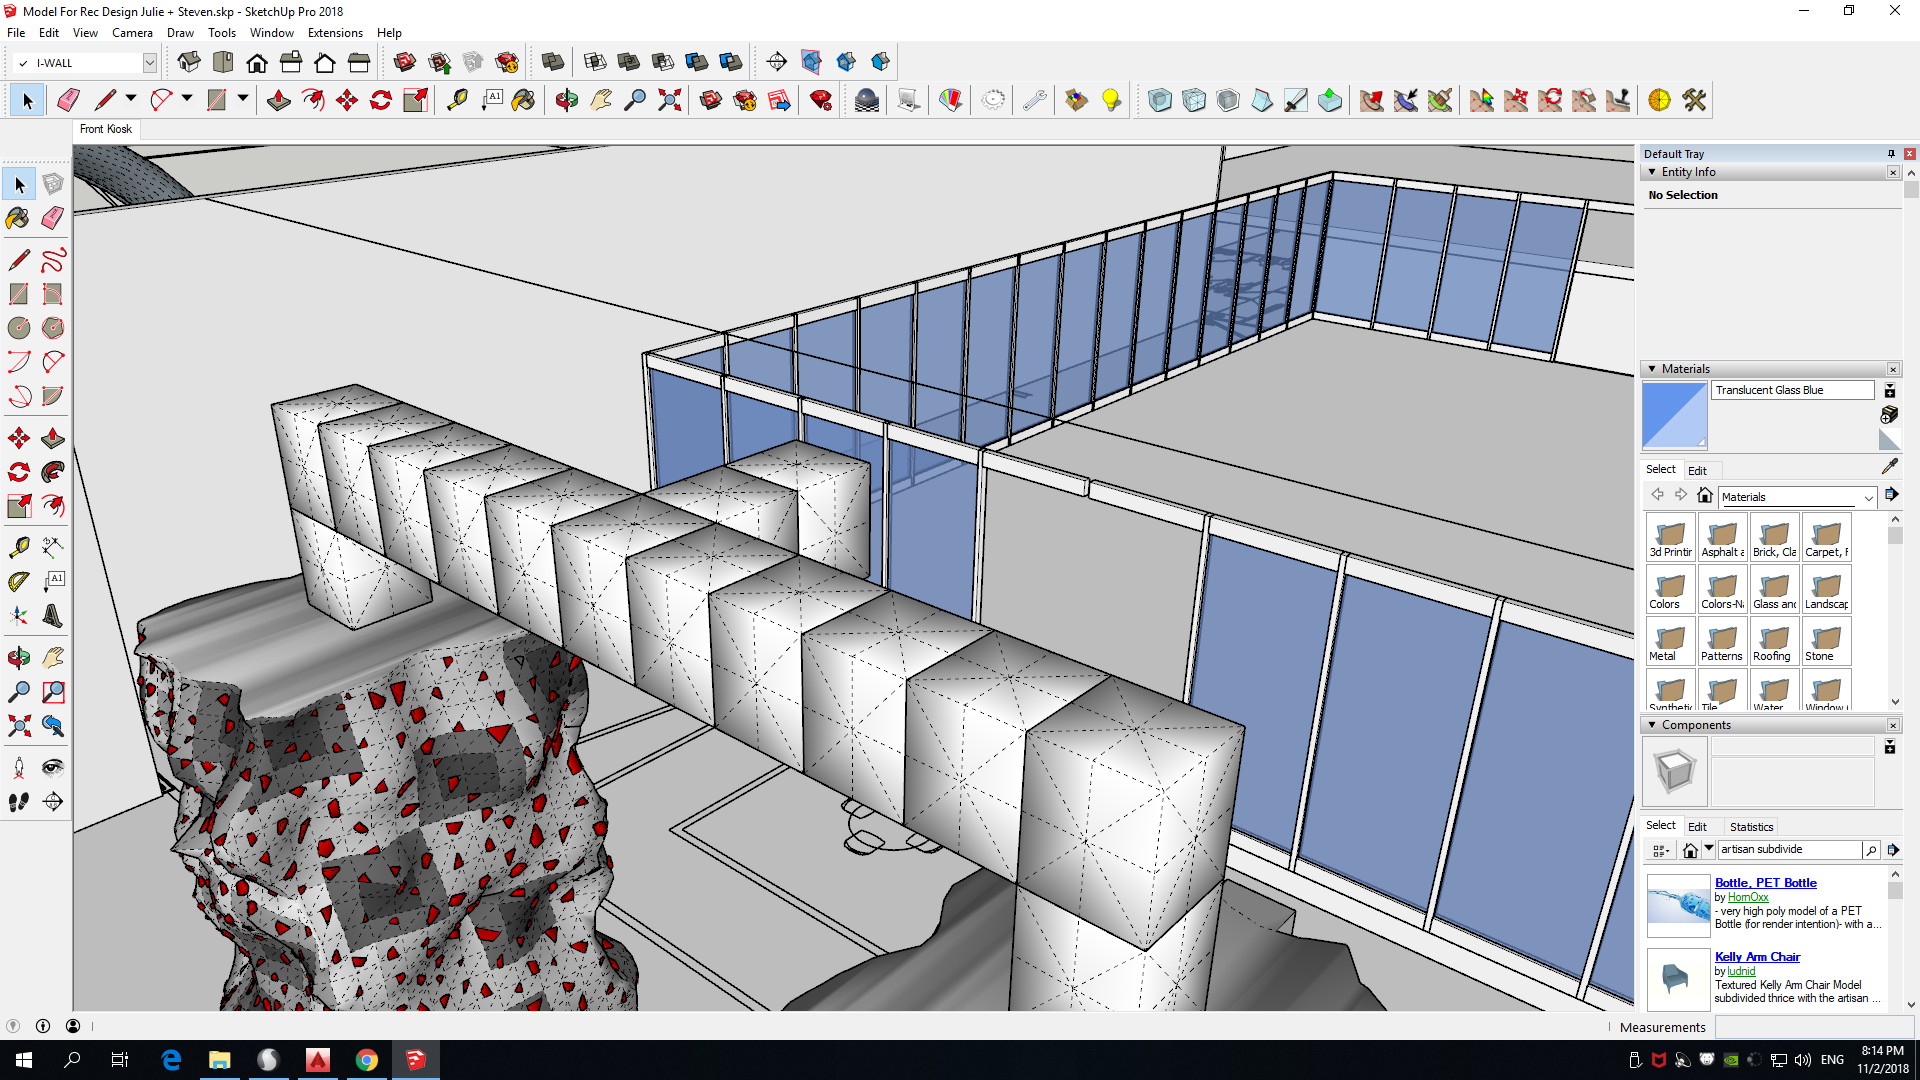Open the I-WALL layer dropdown
Viewport: 1920px width, 1080px height.
(149, 63)
